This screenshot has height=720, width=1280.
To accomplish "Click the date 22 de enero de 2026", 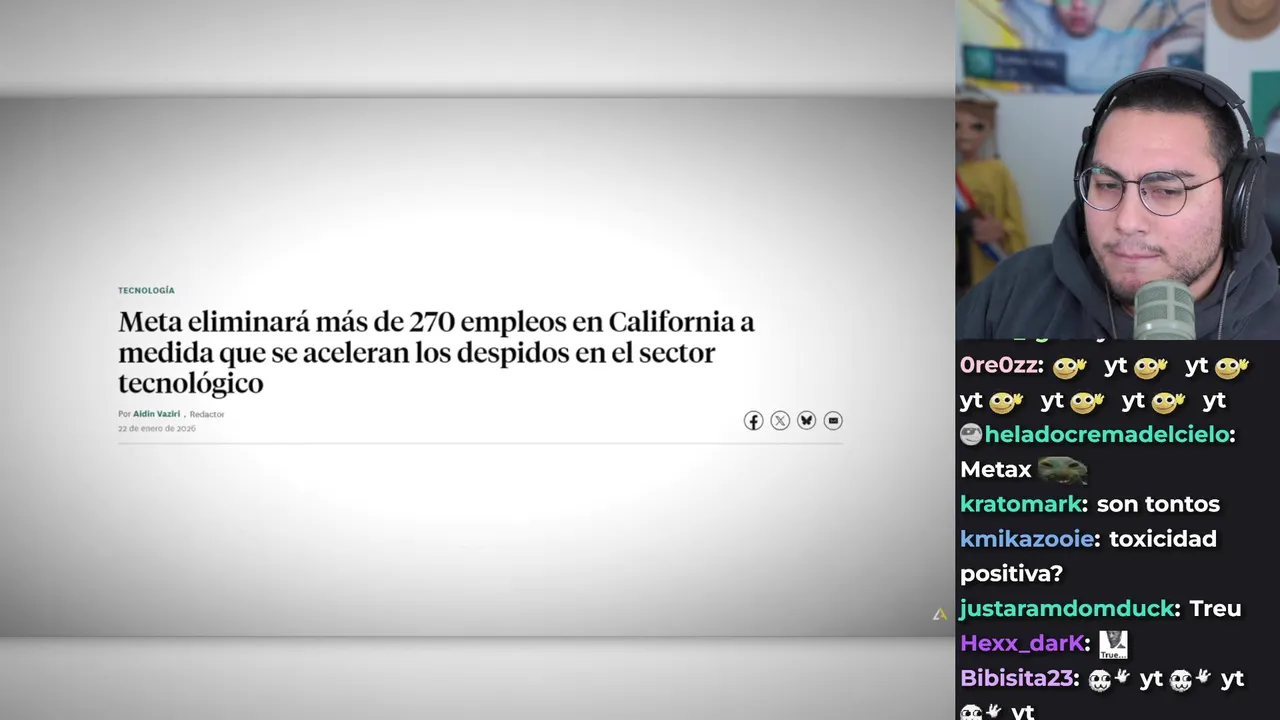I will tap(157, 429).
